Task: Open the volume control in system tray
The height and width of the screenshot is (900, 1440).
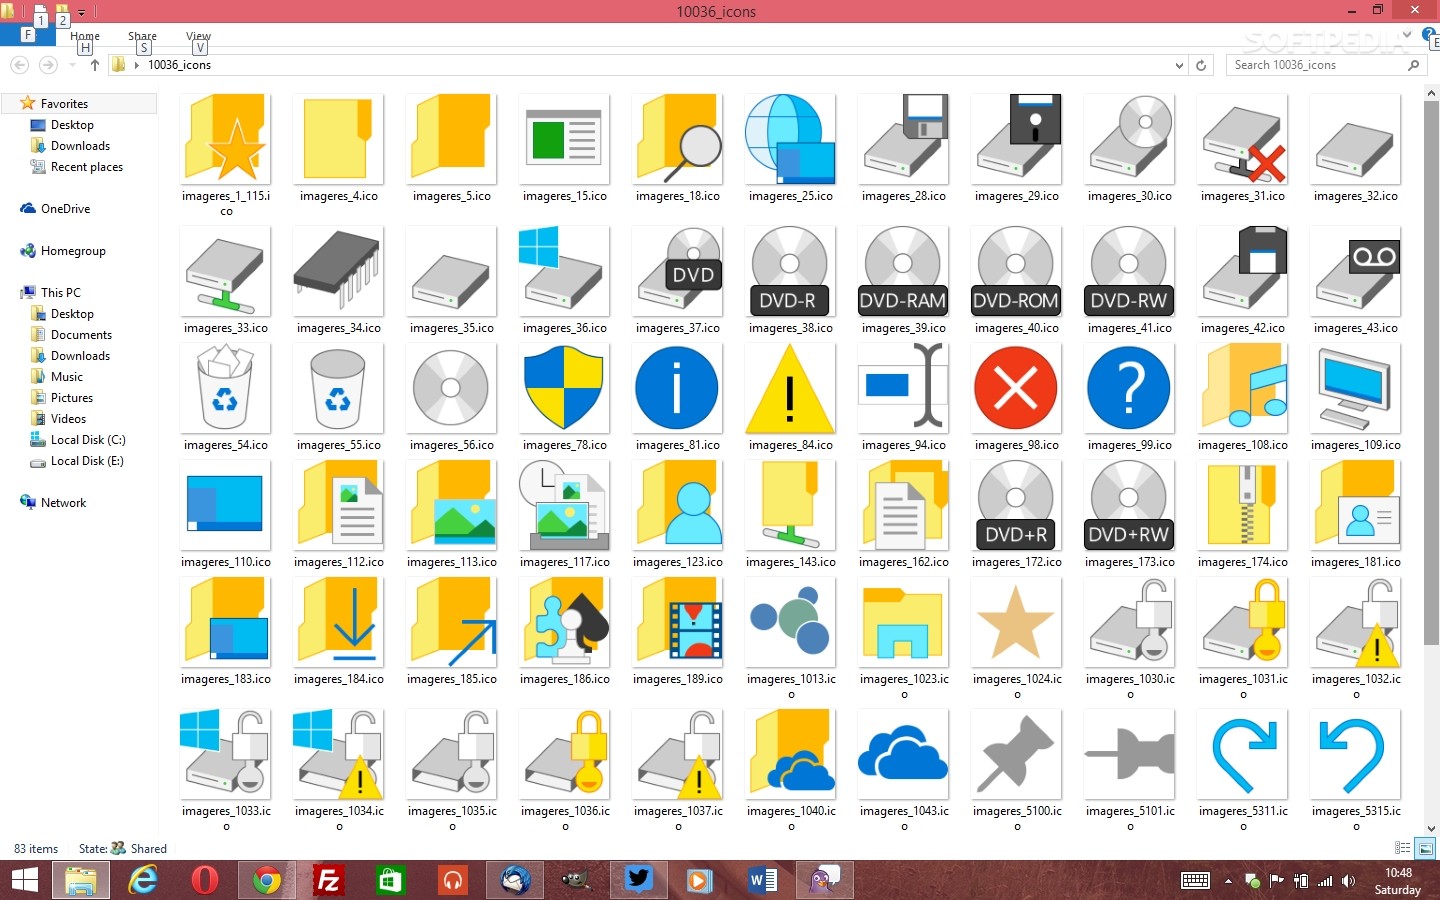Action: coord(1349,881)
